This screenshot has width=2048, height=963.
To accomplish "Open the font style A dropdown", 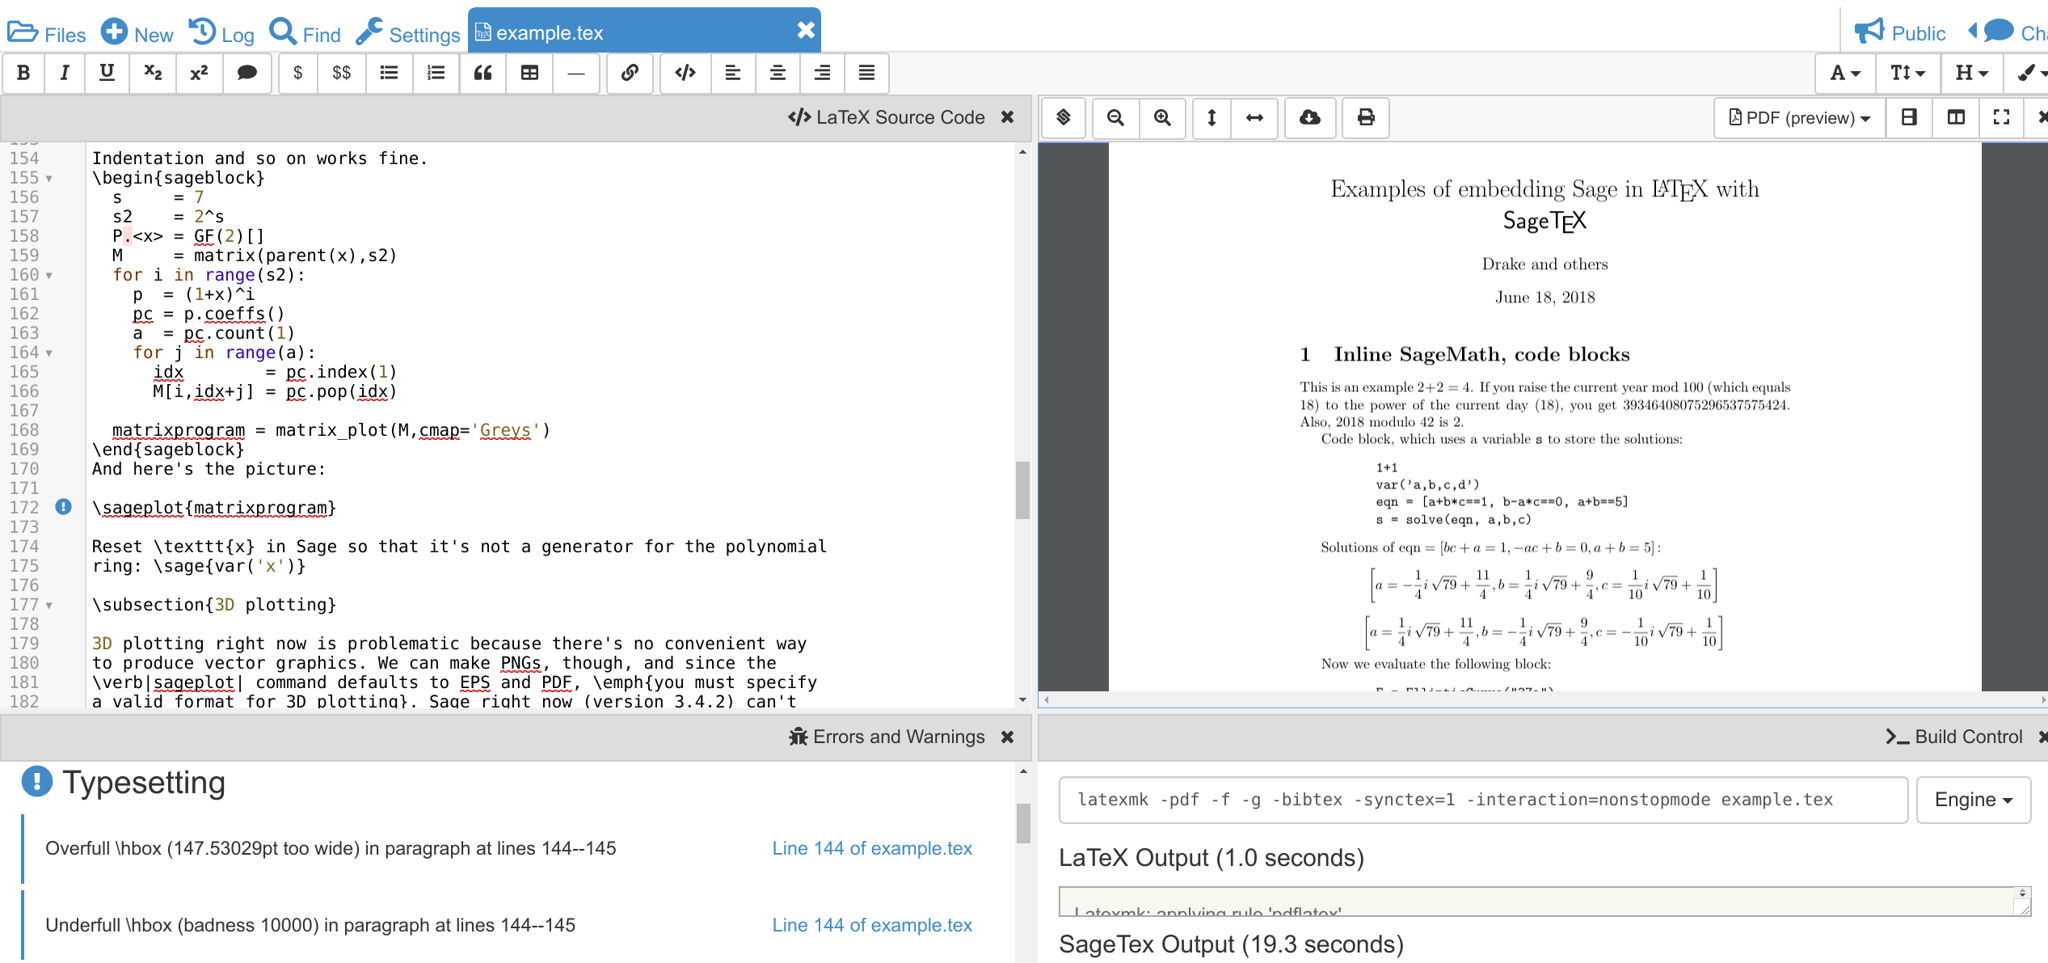I will [1845, 73].
